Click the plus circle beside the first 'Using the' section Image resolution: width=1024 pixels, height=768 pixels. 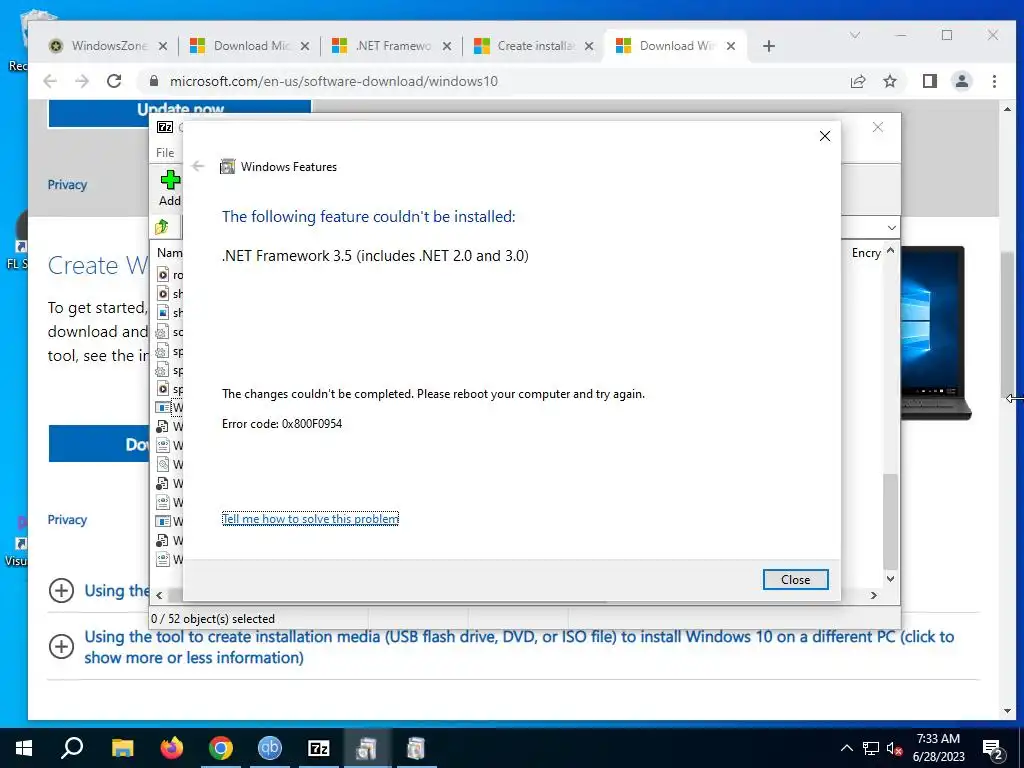[61, 590]
